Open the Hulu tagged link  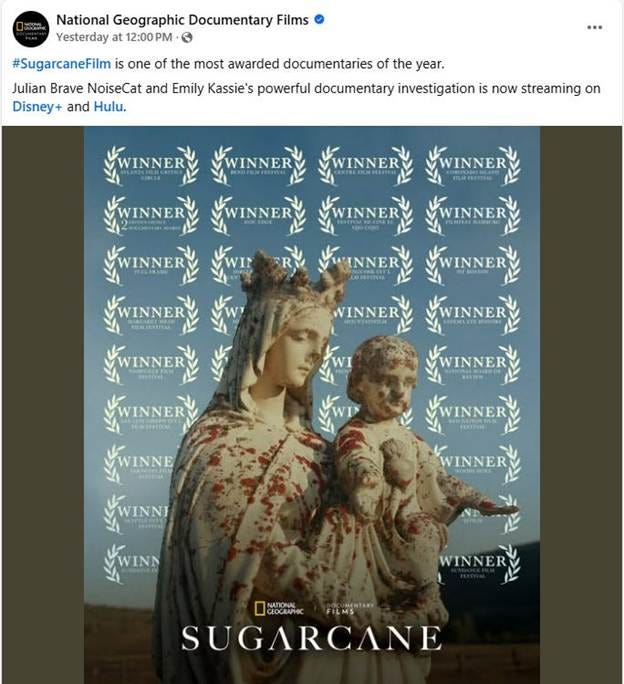pos(109,106)
